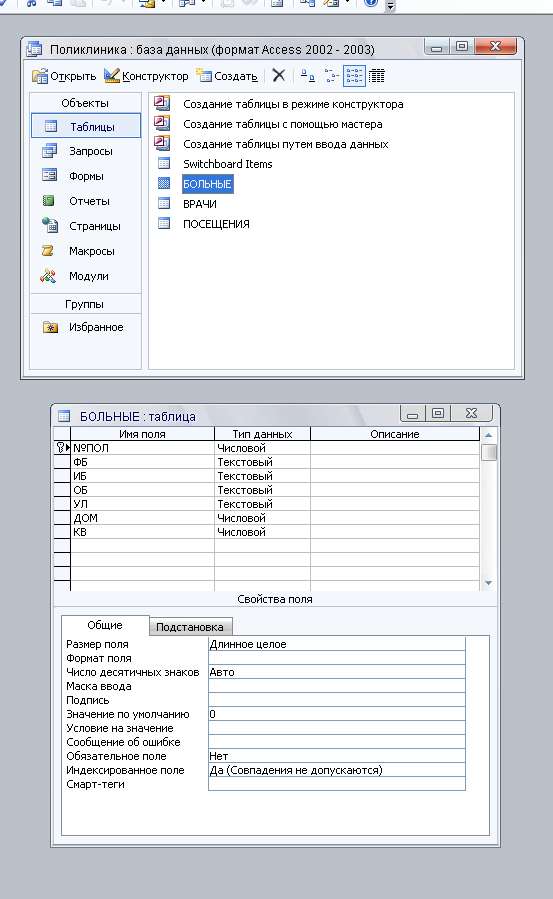This screenshot has height=899, width=553.
Task: Click the БОЛЬНЫЕ table icon in list
Action: pyautogui.click(x=164, y=183)
